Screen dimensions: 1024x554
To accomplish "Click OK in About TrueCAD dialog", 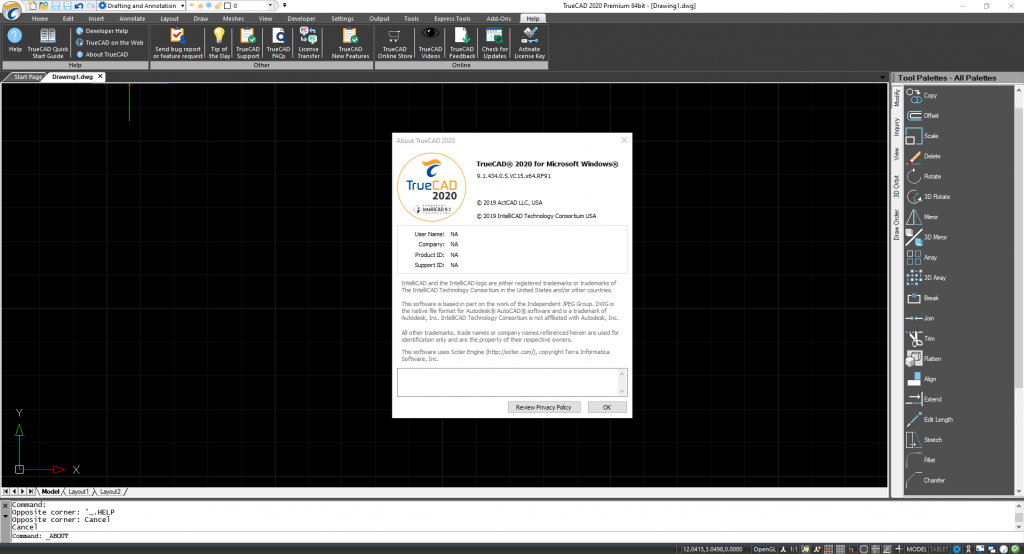I will [x=607, y=407].
